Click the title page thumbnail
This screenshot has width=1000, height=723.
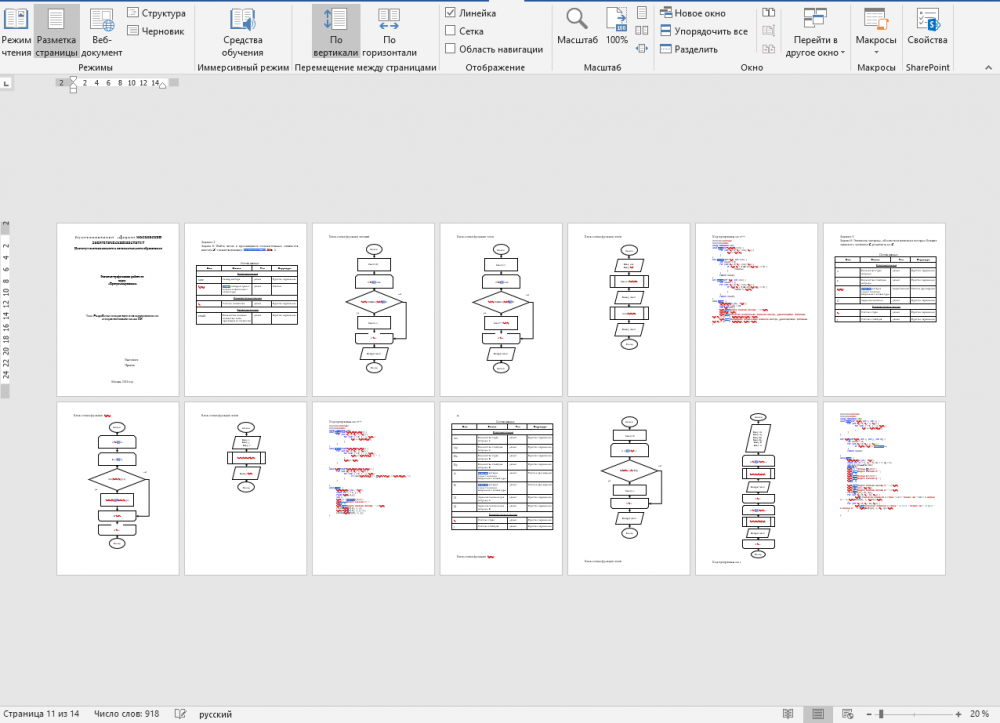tap(118, 309)
